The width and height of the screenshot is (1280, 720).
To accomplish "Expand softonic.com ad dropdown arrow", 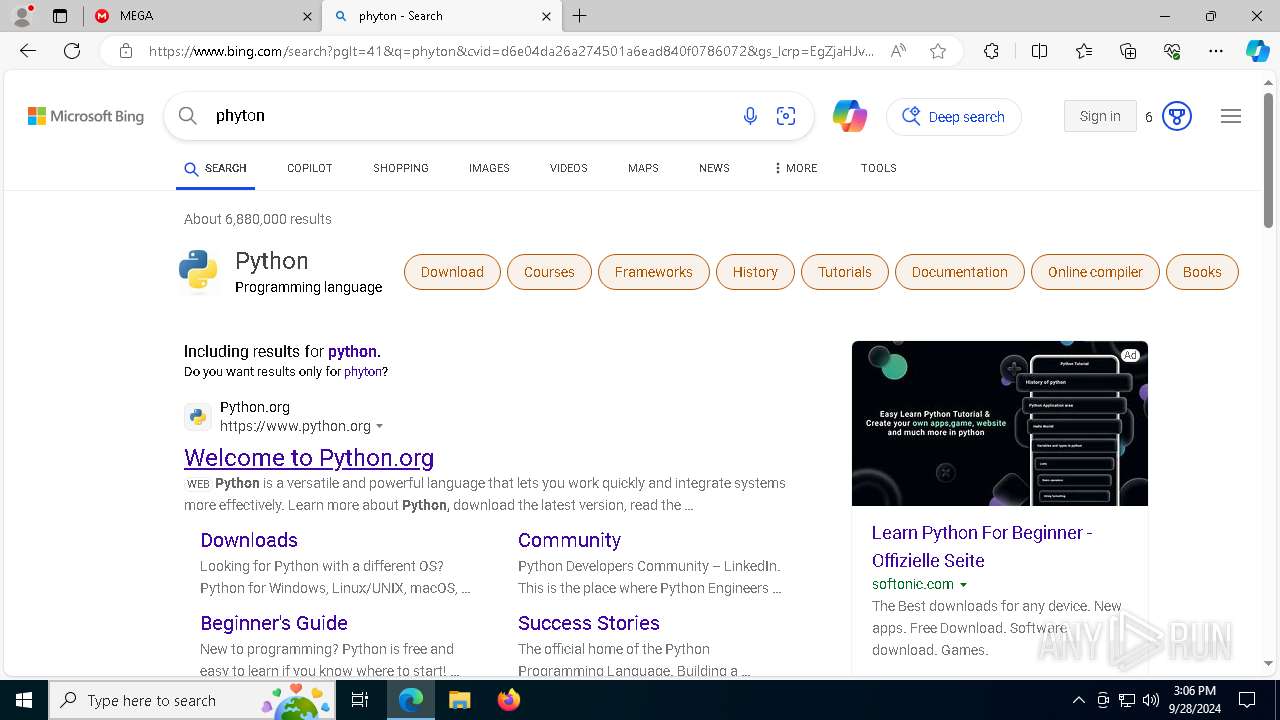I will (964, 585).
